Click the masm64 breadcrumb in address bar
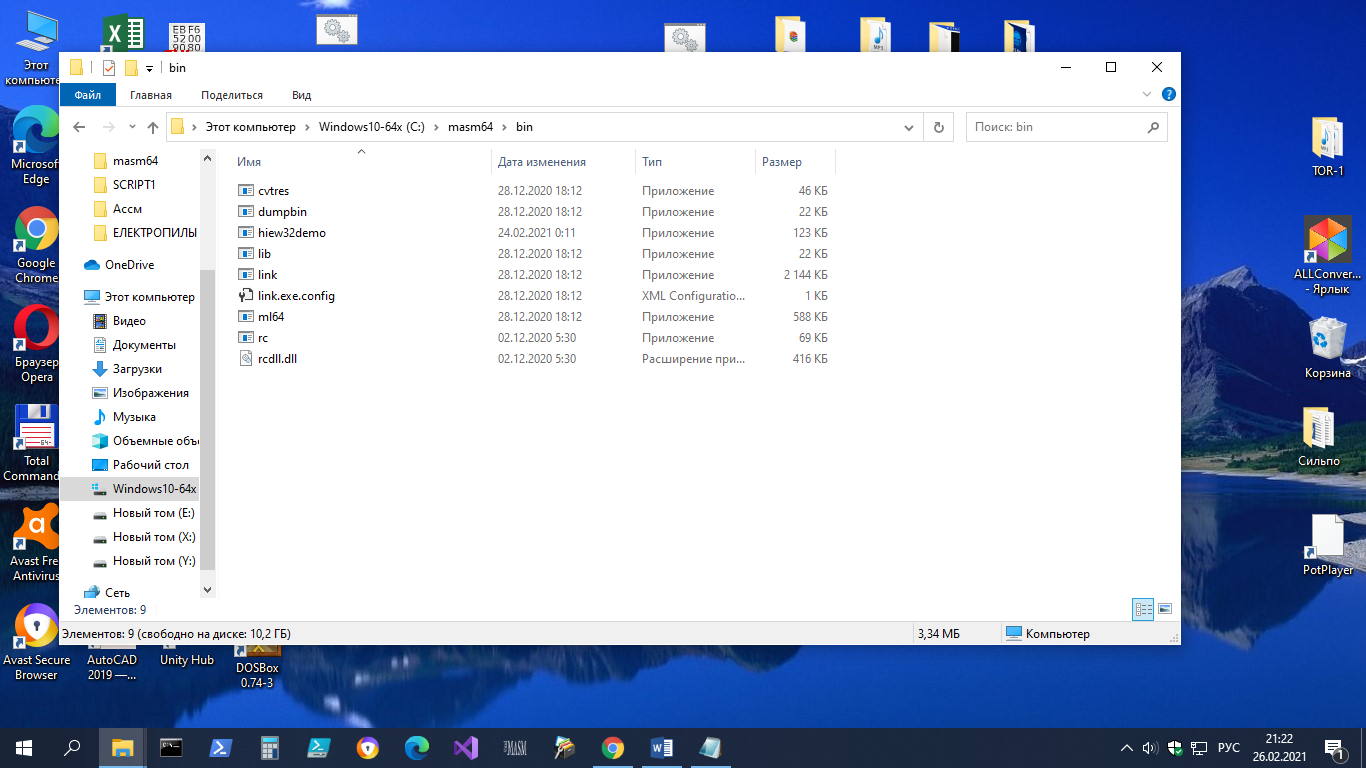Image resolution: width=1366 pixels, height=768 pixels. pos(470,127)
